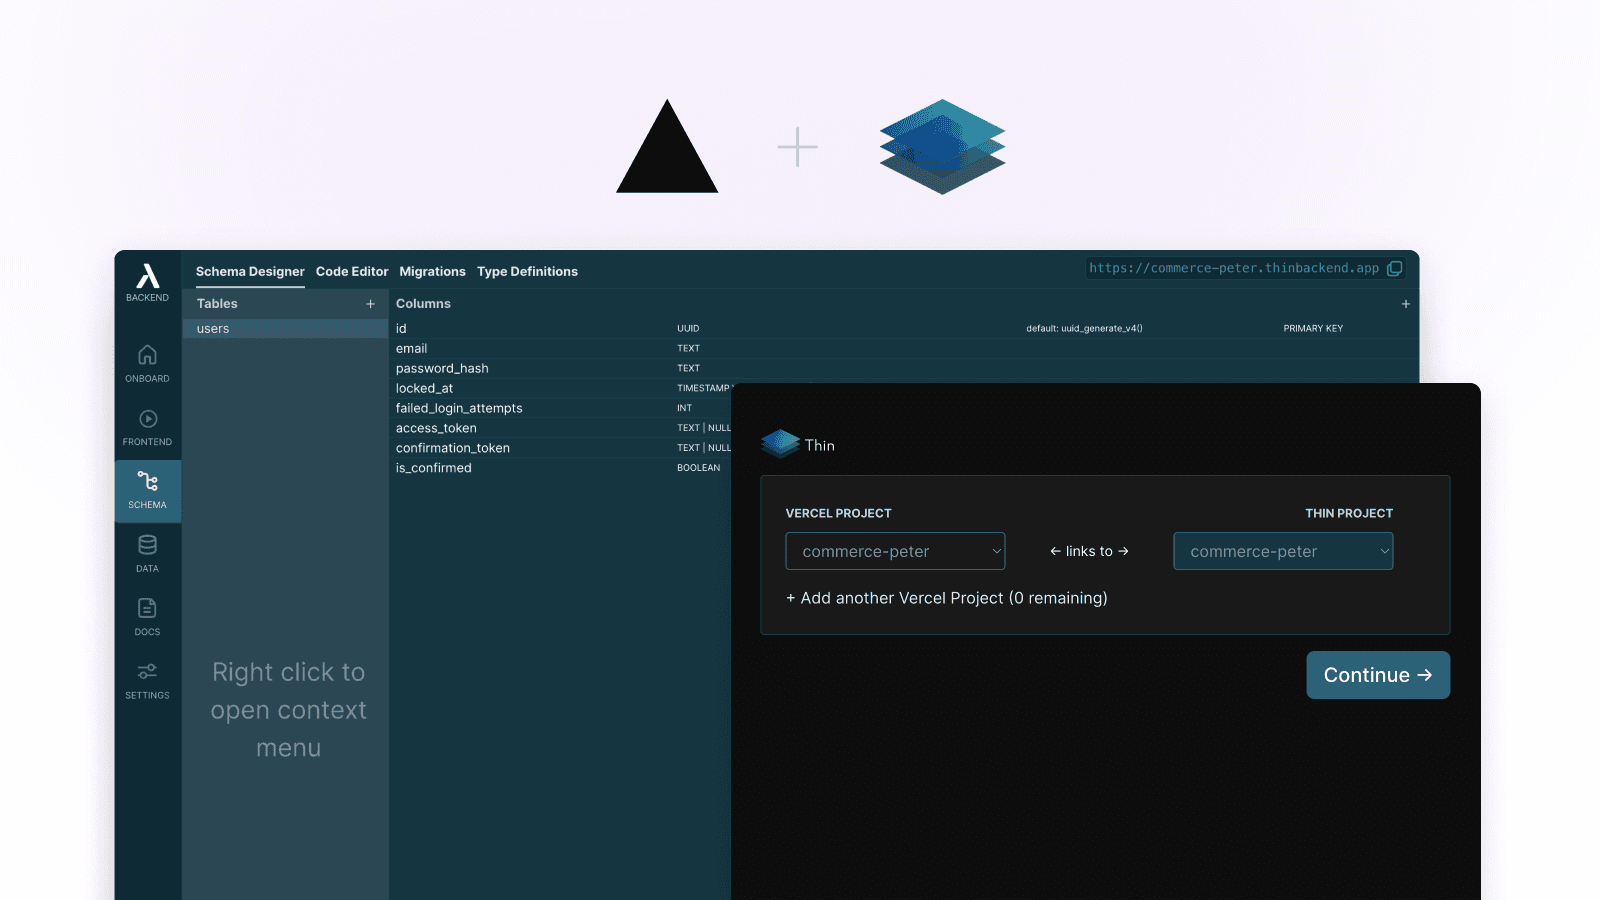Switch to Type Definitions tab

pos(527,271)
